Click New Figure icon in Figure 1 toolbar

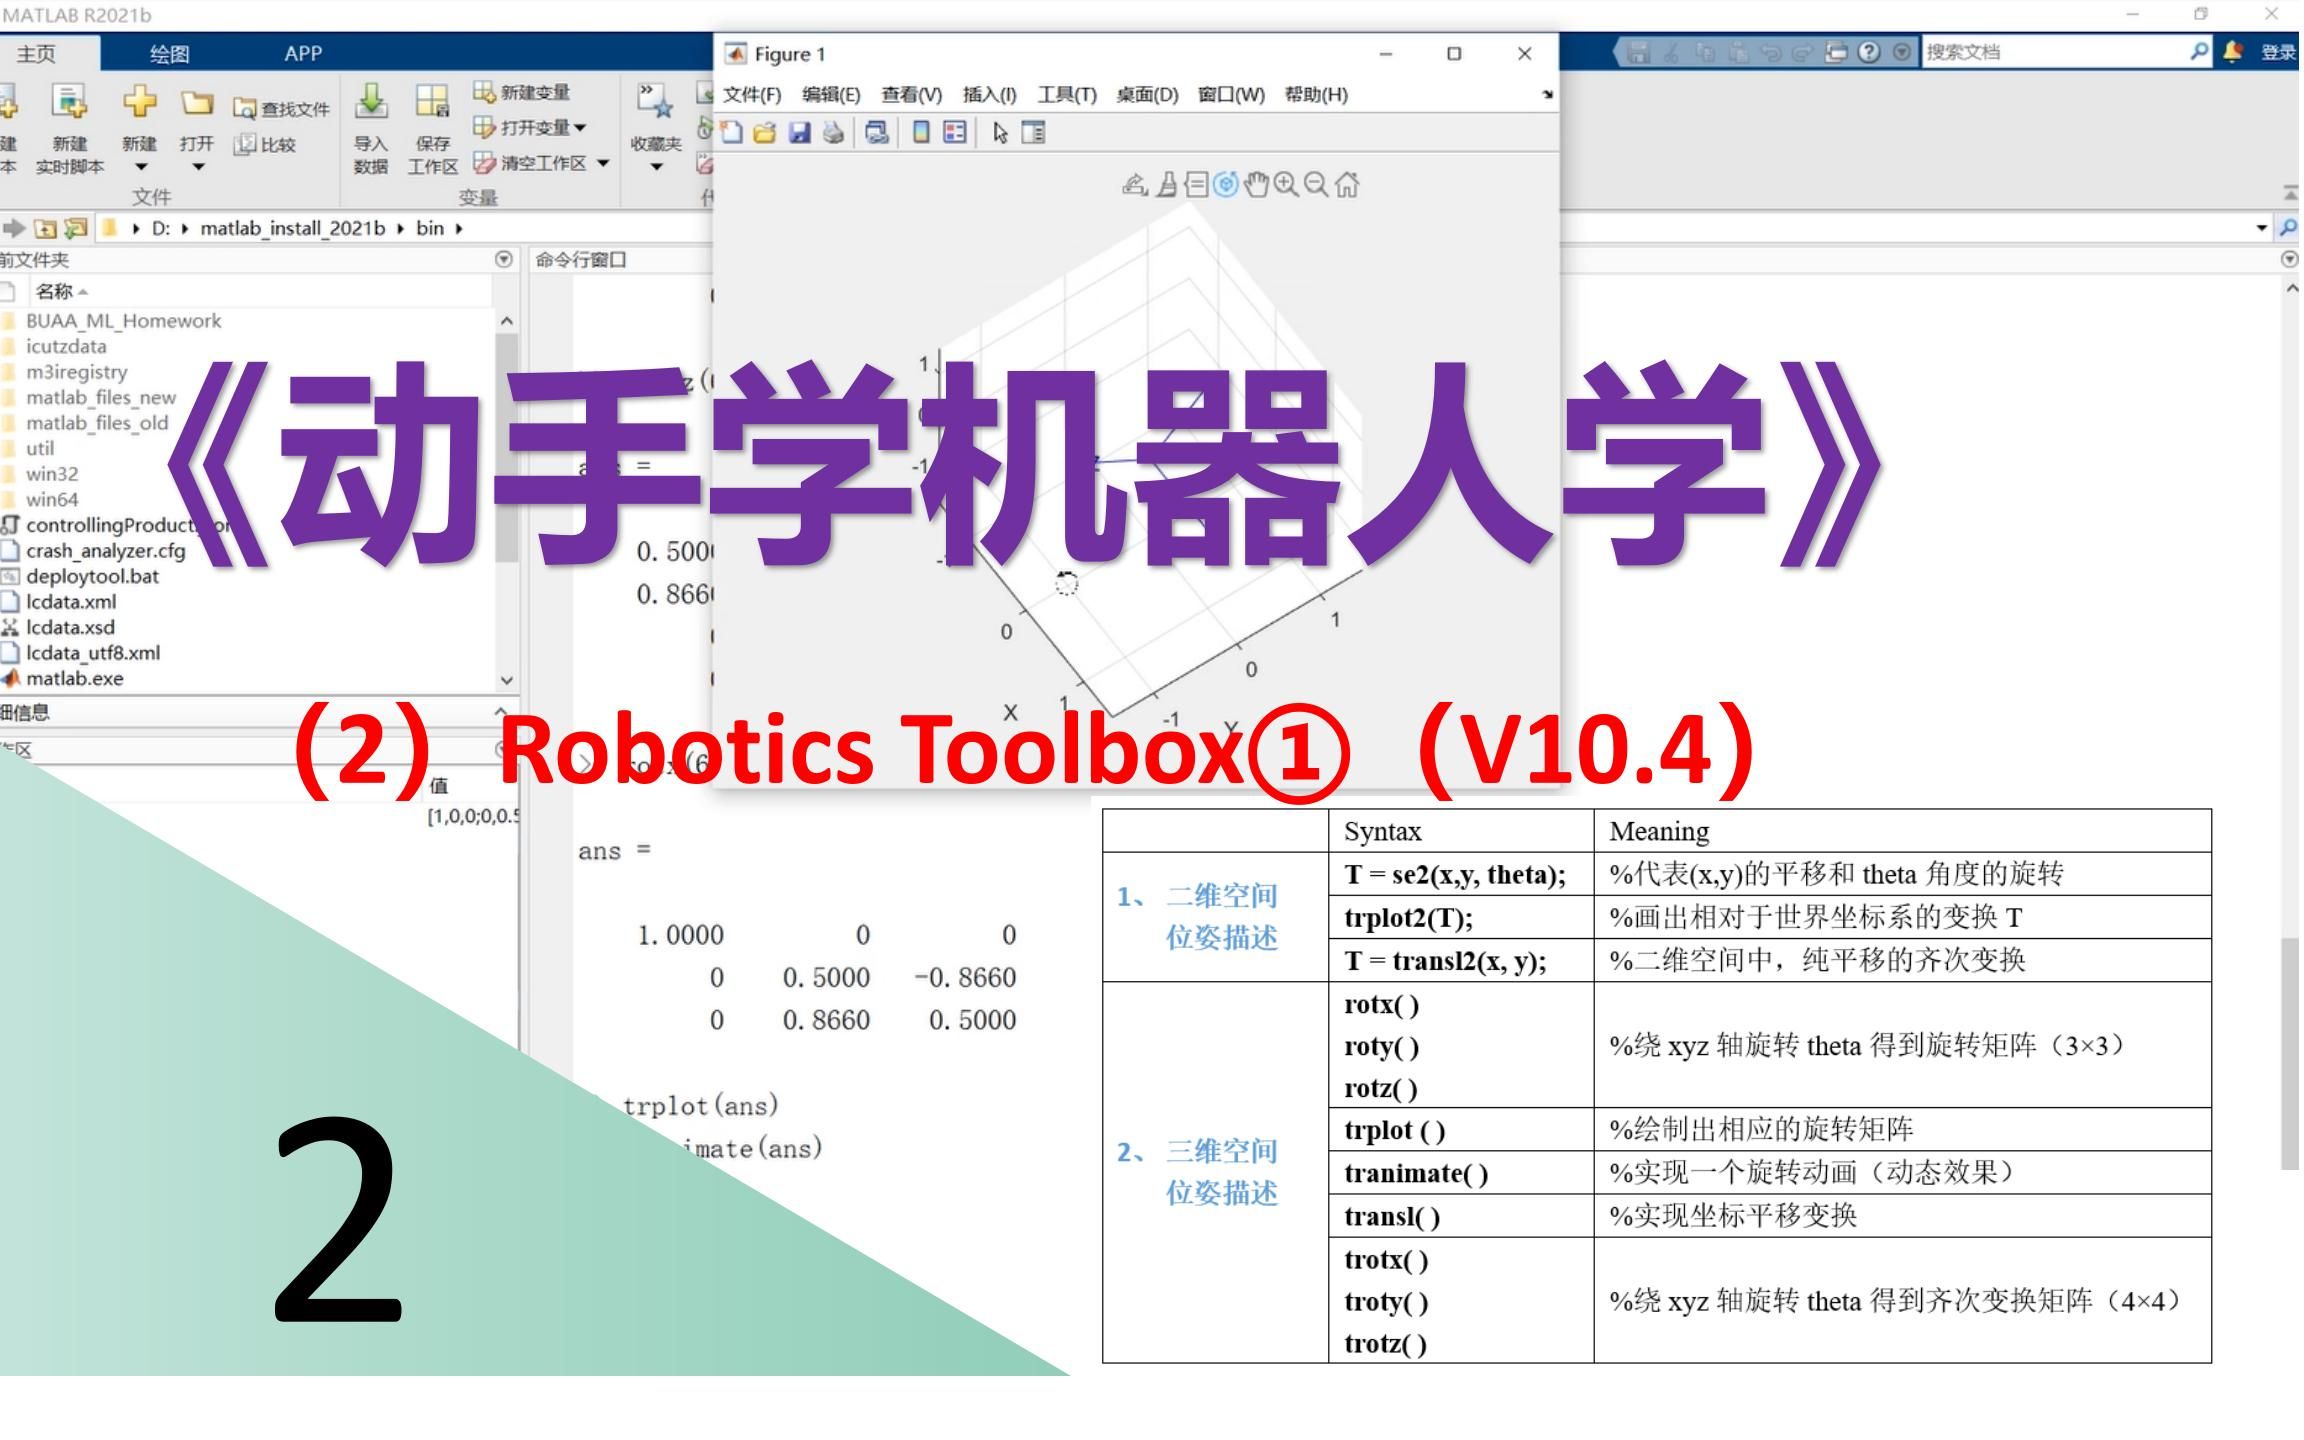coord(732,133)
